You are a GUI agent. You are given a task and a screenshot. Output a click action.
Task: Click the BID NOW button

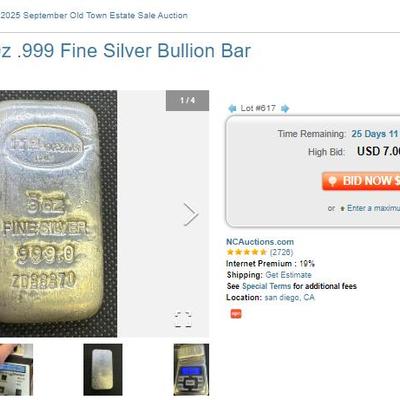pos(361,181)
